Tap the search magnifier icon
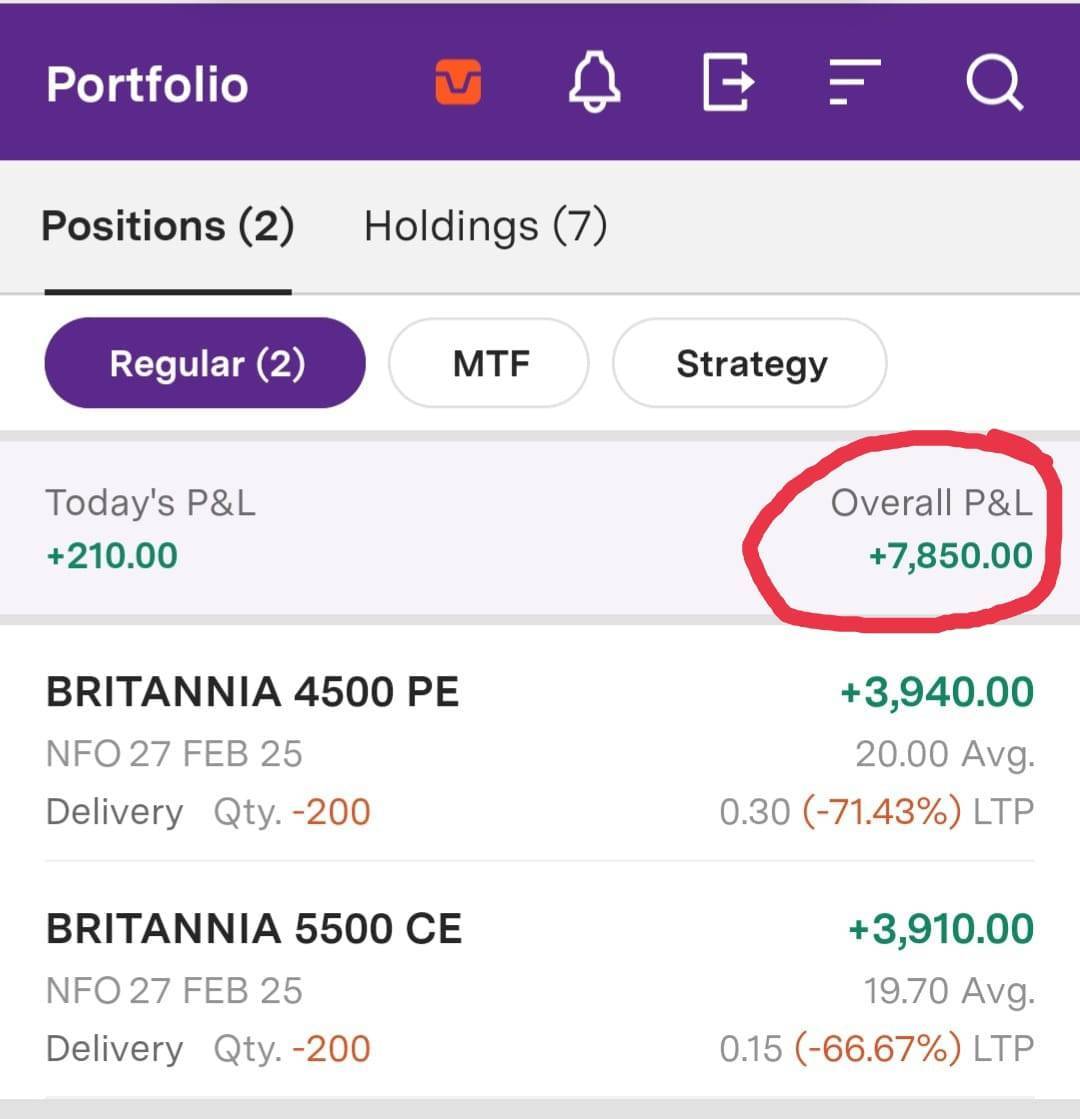Viewport: 1080px width, 1119px height. pos(994,83)
